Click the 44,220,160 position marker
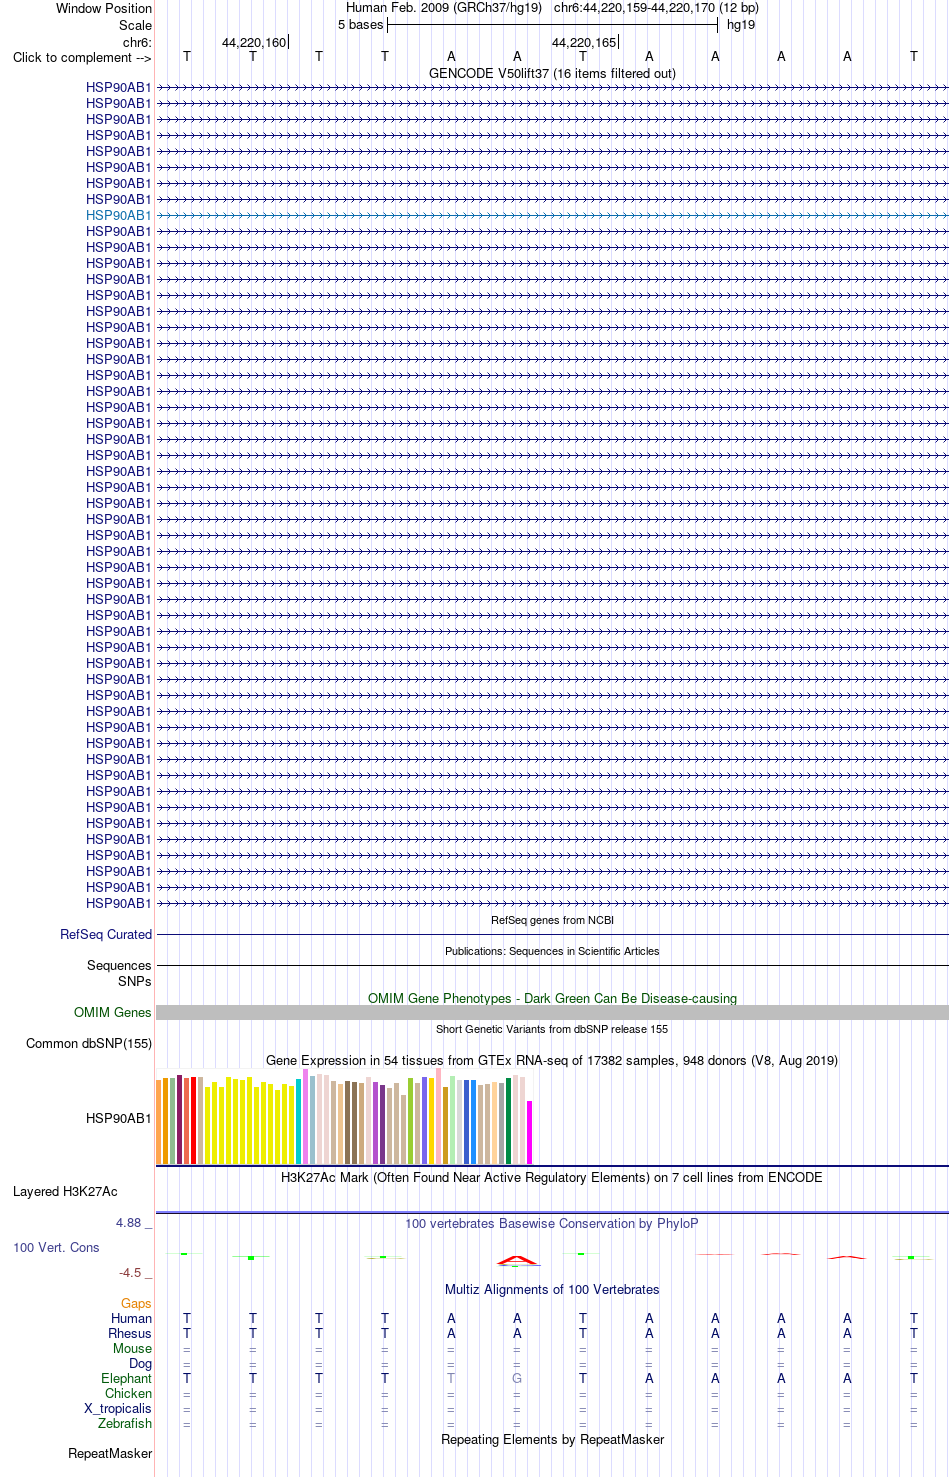Screen dimensions: 950x1477 [x=254, y=42]
